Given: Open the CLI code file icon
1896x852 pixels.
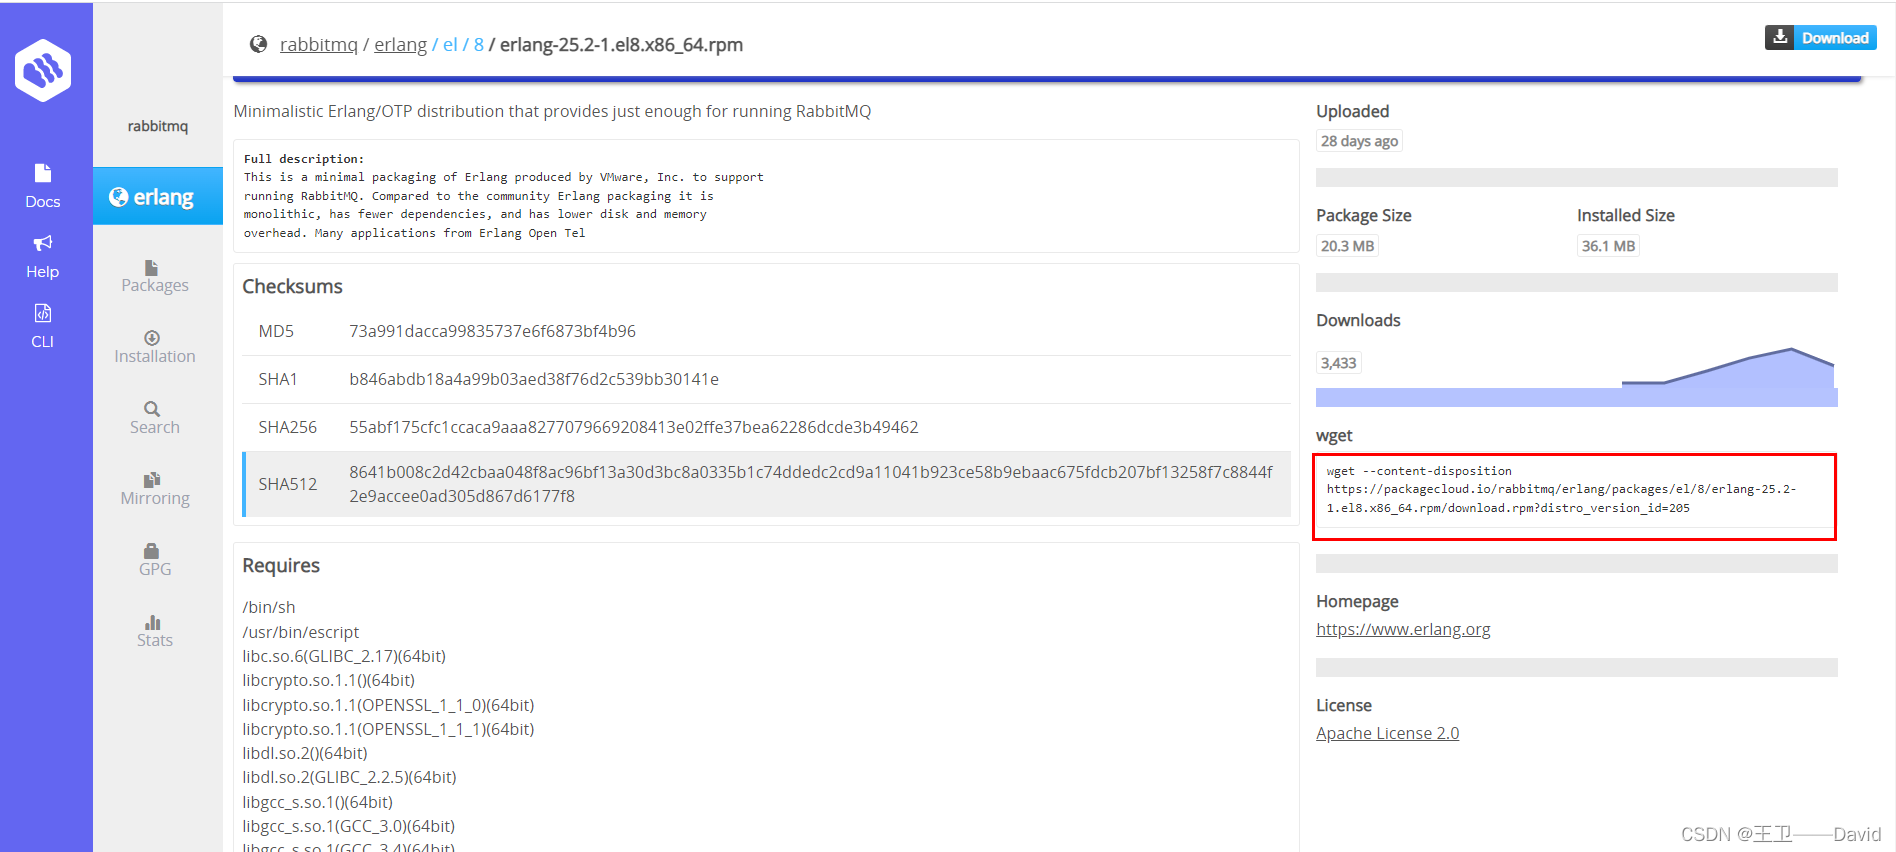Looking at the screenshot, I should tap(43, 313).
